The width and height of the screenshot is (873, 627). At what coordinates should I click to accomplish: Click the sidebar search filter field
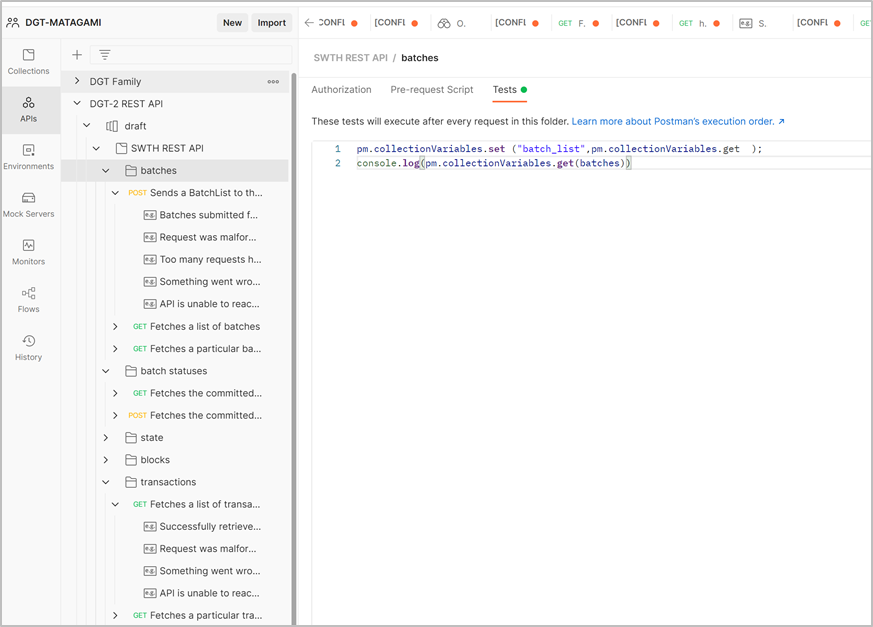[191, 55]
